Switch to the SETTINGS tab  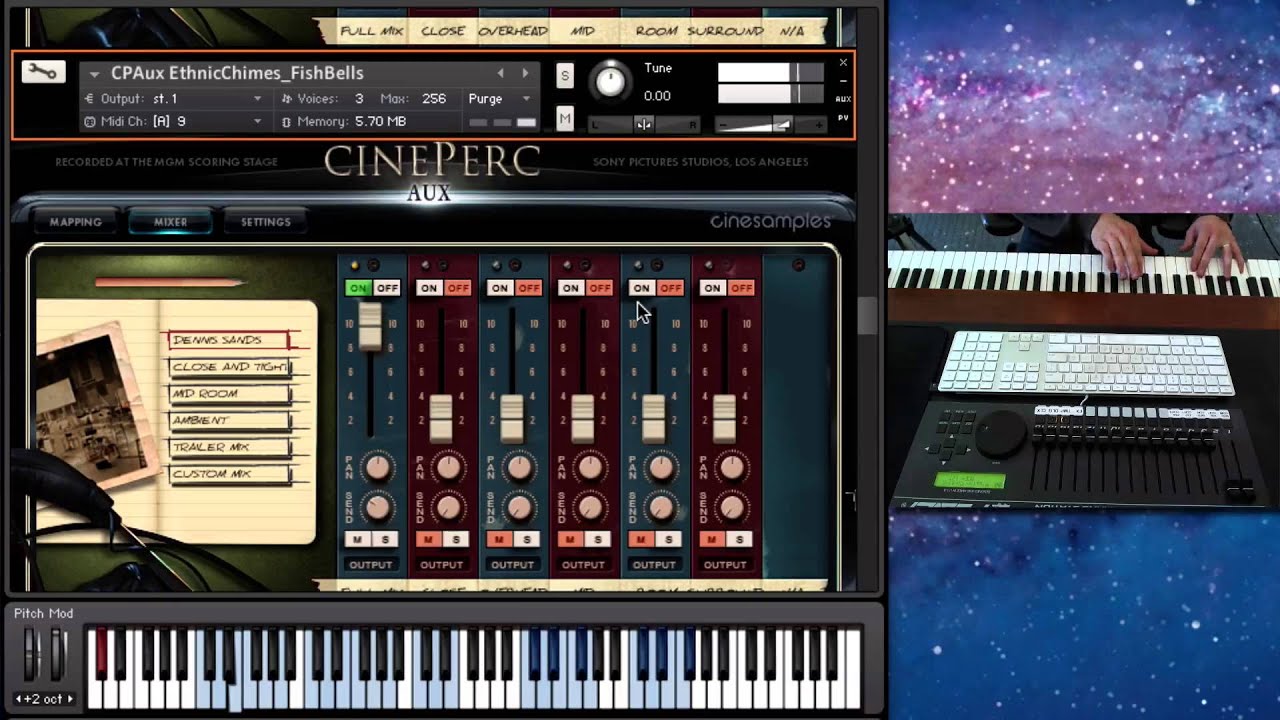click(265, 222)
